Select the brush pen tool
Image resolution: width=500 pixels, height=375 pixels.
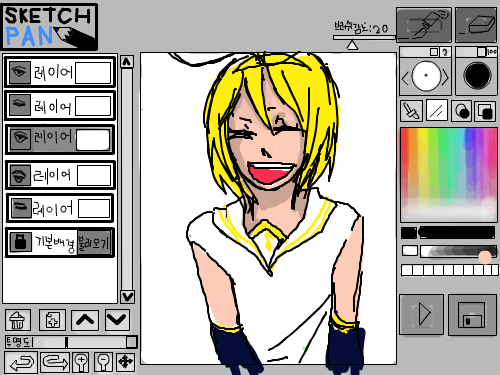424,25
